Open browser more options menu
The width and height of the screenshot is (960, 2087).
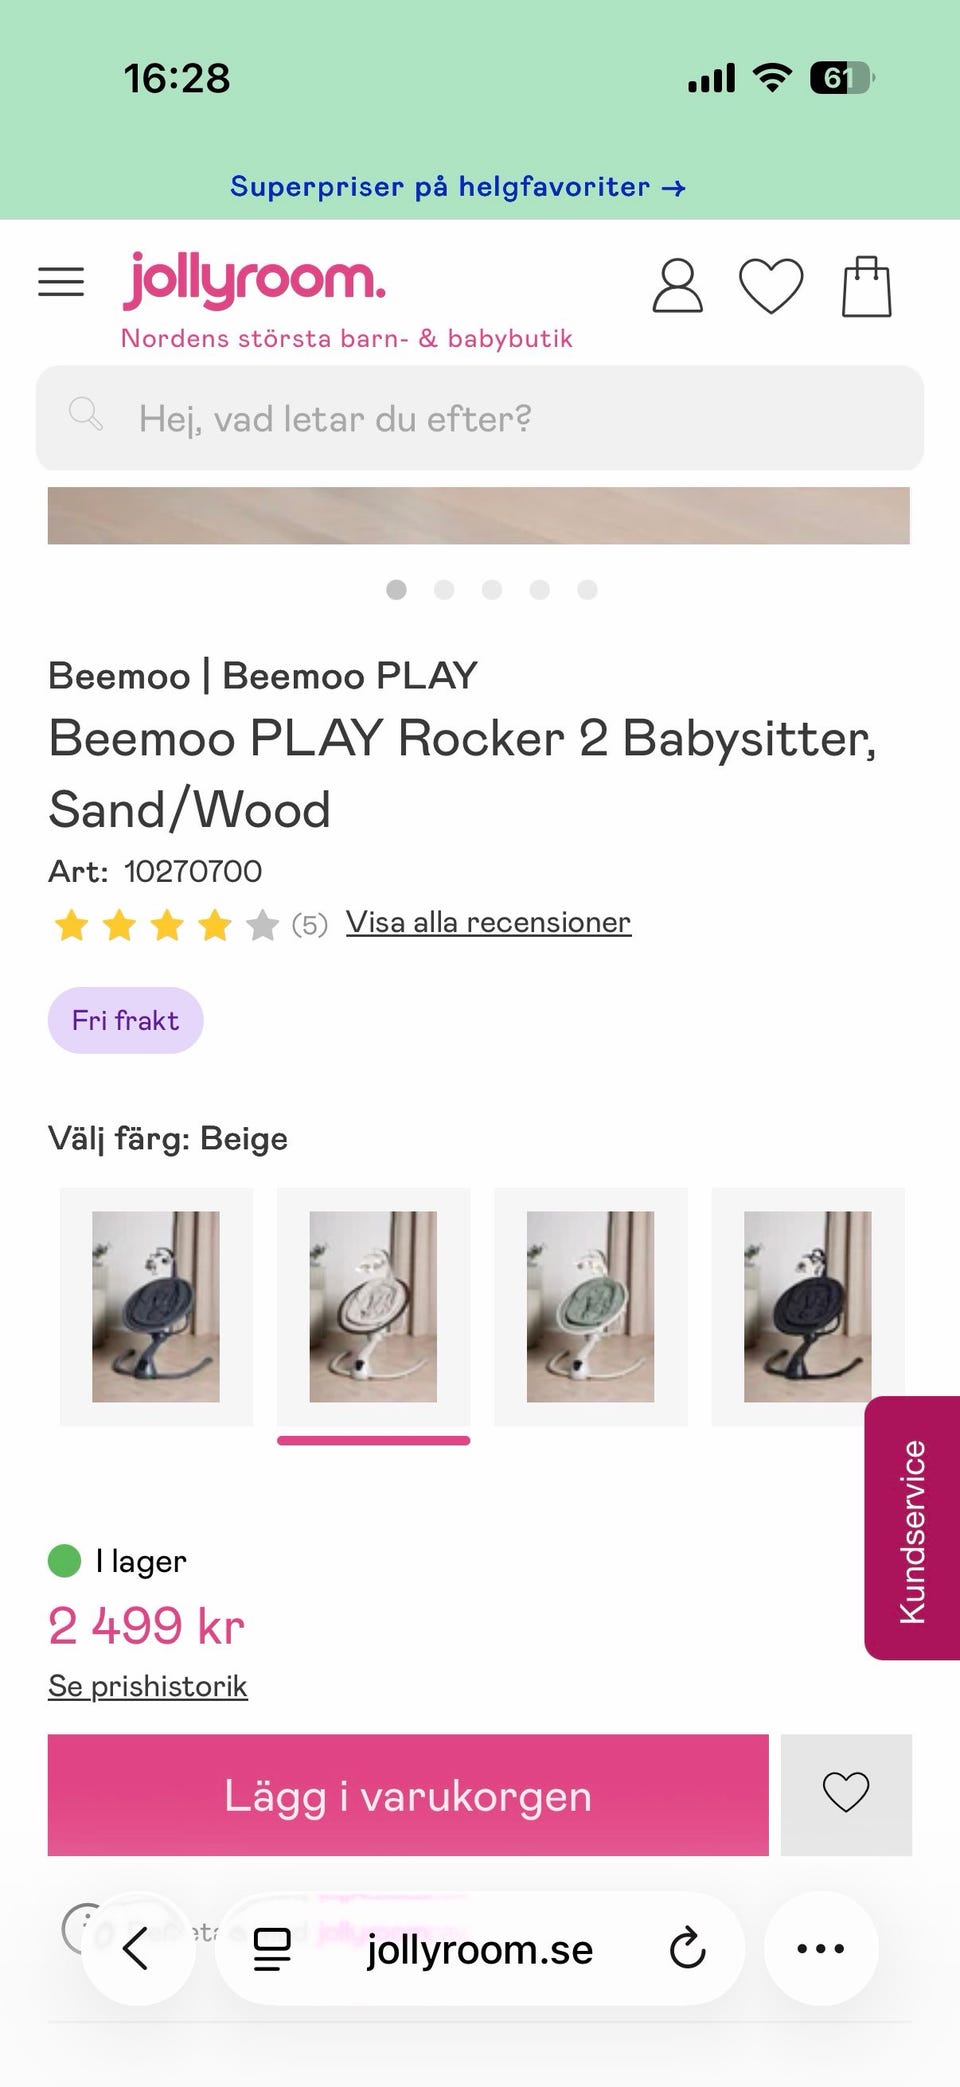820,1949
